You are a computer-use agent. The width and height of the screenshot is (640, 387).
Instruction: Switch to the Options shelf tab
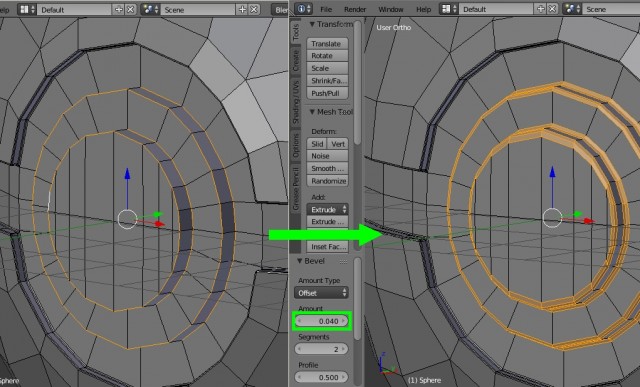(x=296, y=145)
